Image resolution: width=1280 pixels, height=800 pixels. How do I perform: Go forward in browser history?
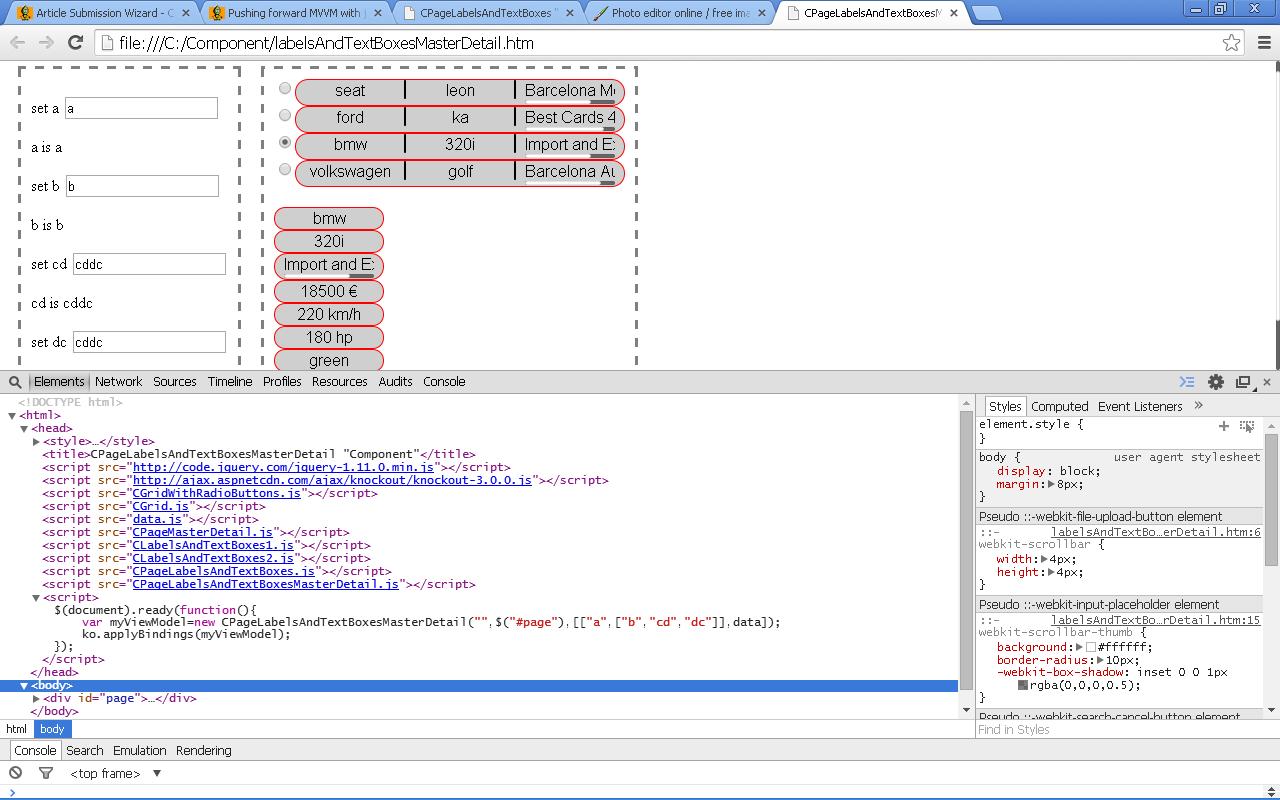pos(46,43)
